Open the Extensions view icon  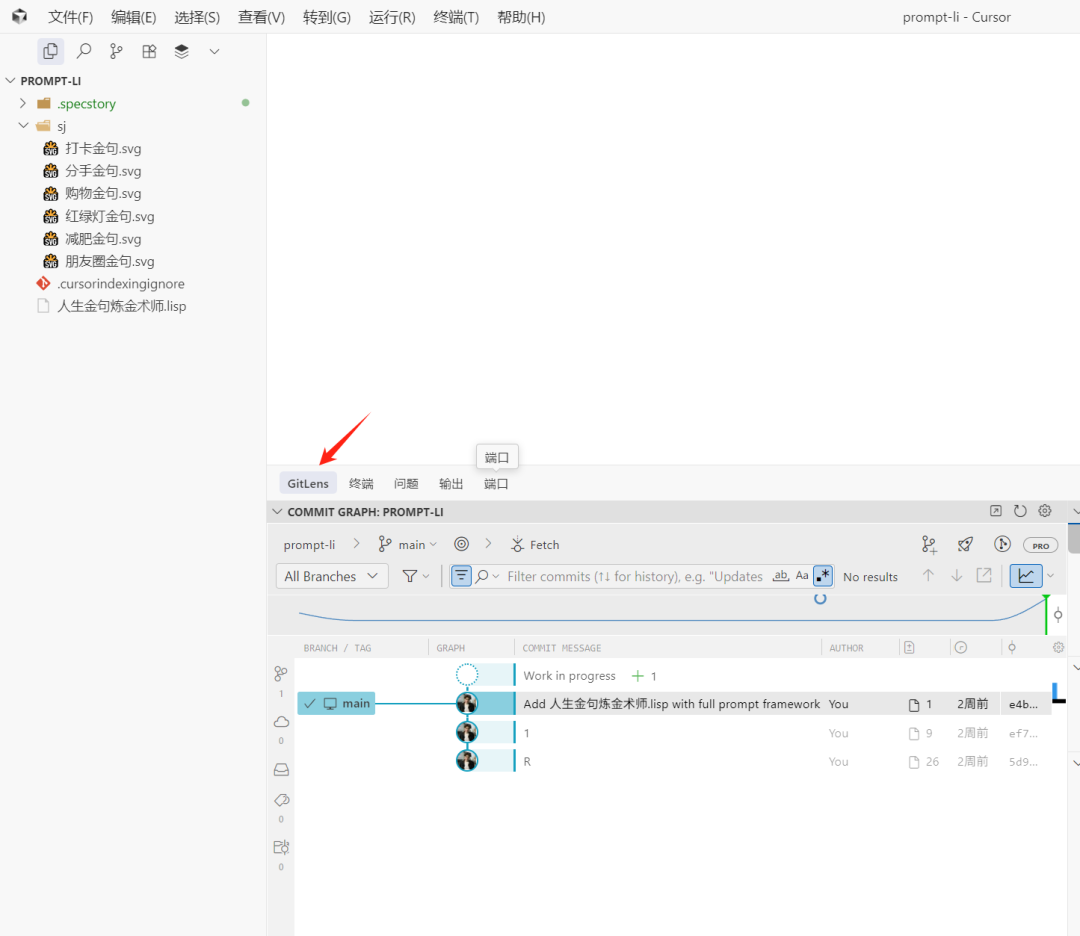click(x=149, y=51)
